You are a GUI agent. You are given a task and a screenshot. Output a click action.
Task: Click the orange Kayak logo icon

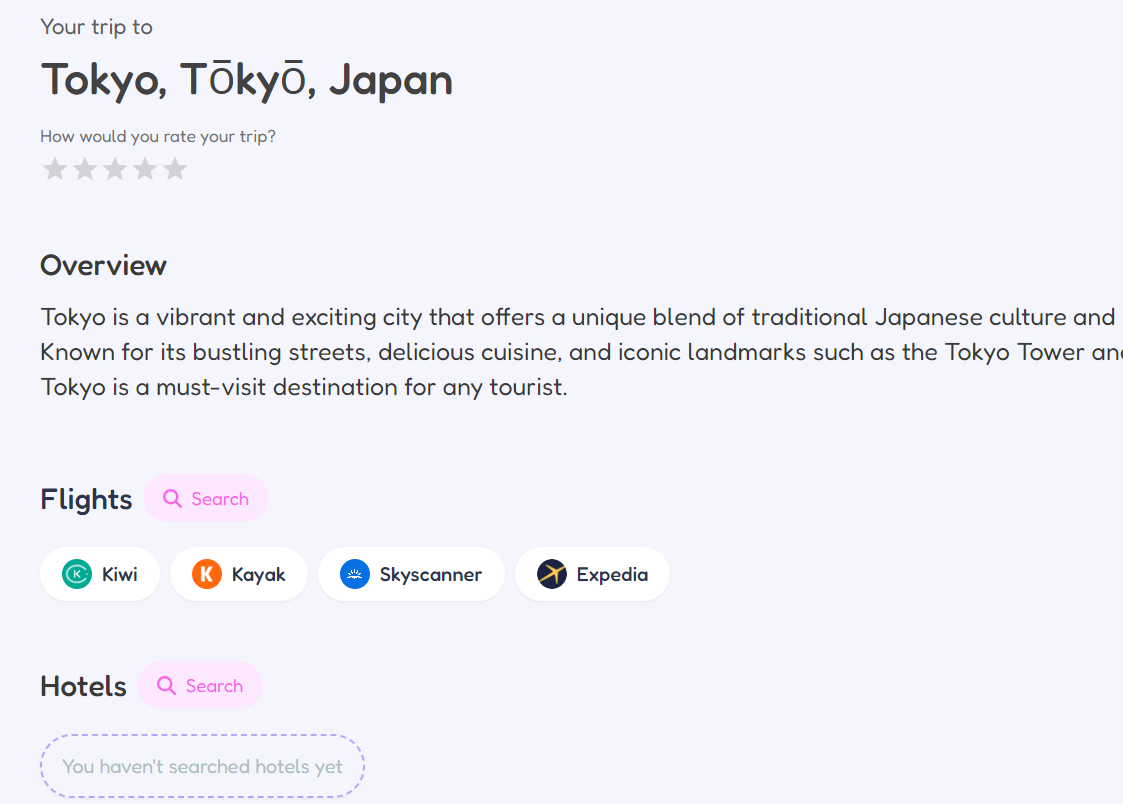[x=207, y=574]
